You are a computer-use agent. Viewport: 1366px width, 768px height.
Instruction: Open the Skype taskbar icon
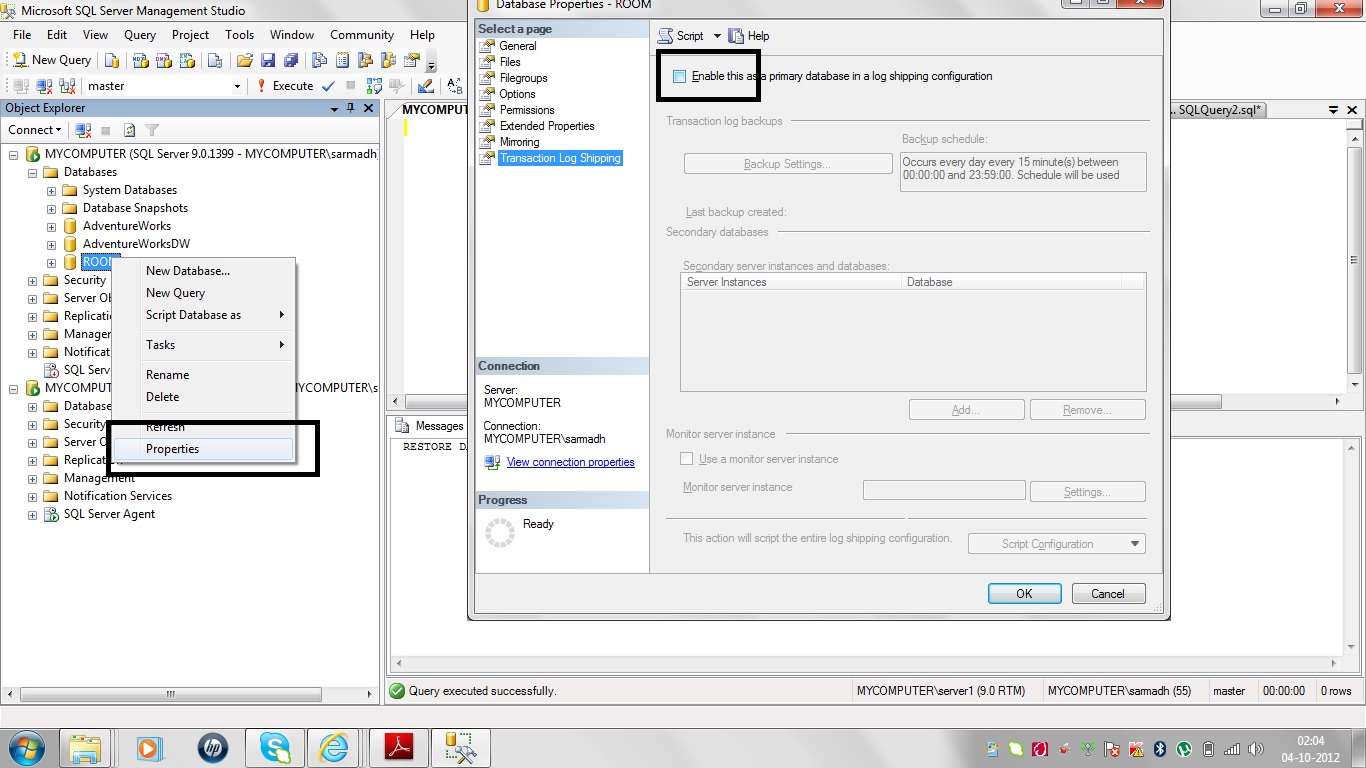[274, 747]
